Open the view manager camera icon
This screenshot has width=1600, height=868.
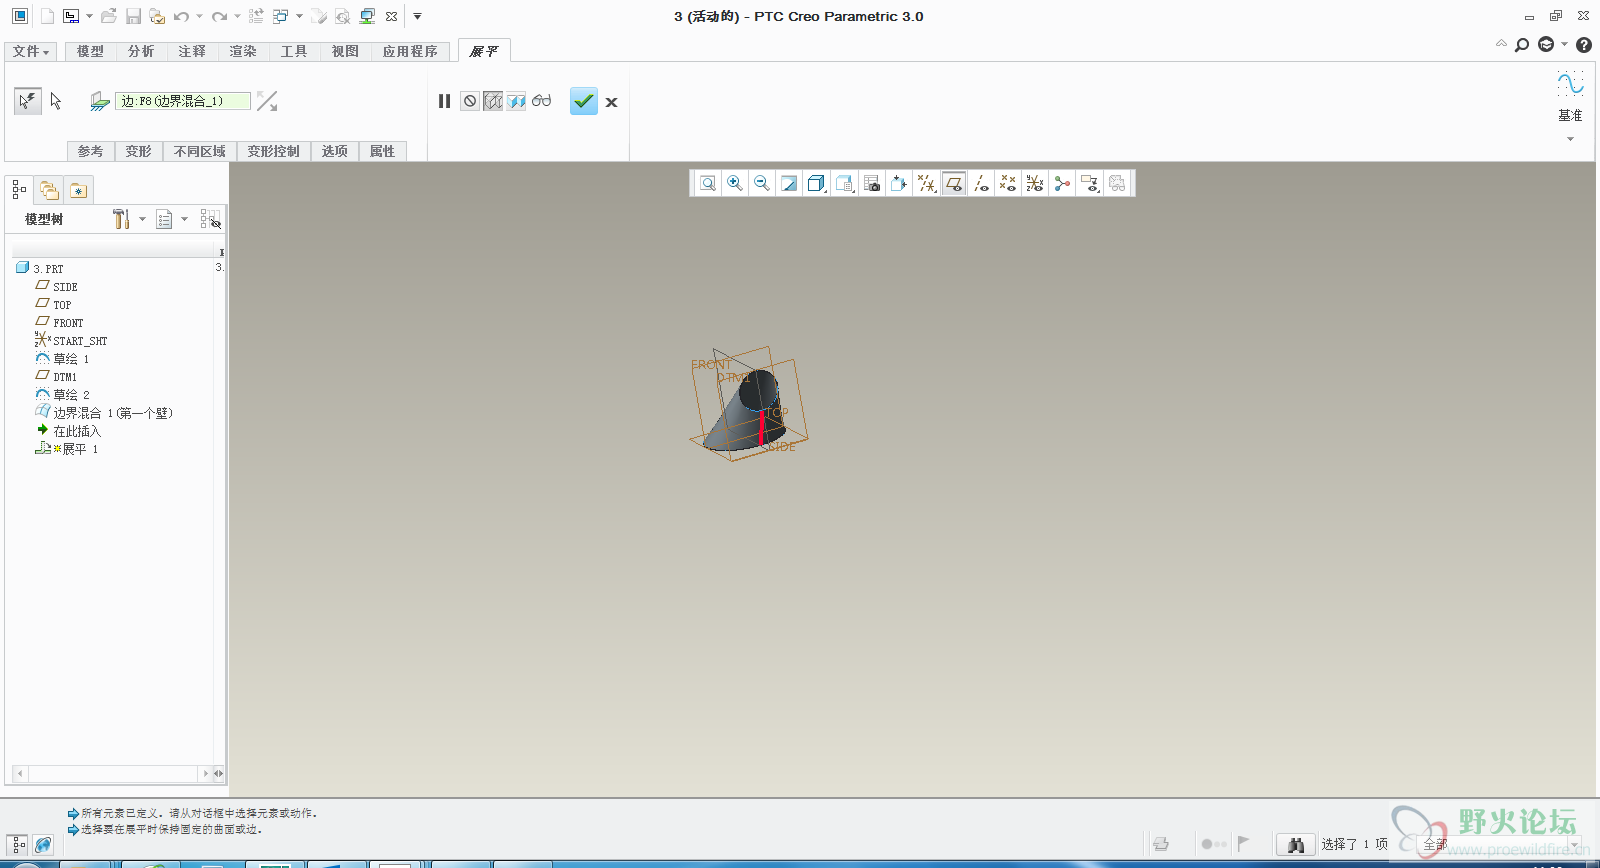click(872, 183)
